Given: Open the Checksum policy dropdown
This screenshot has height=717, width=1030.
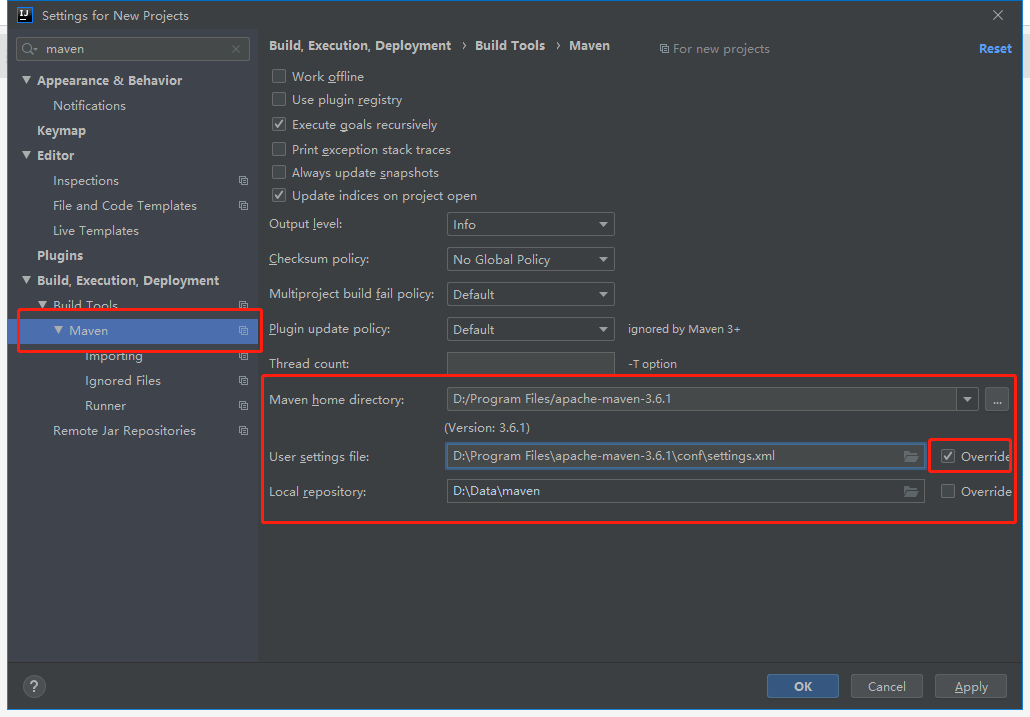Looking at the screenshot, I should click(x=531, y=259).
